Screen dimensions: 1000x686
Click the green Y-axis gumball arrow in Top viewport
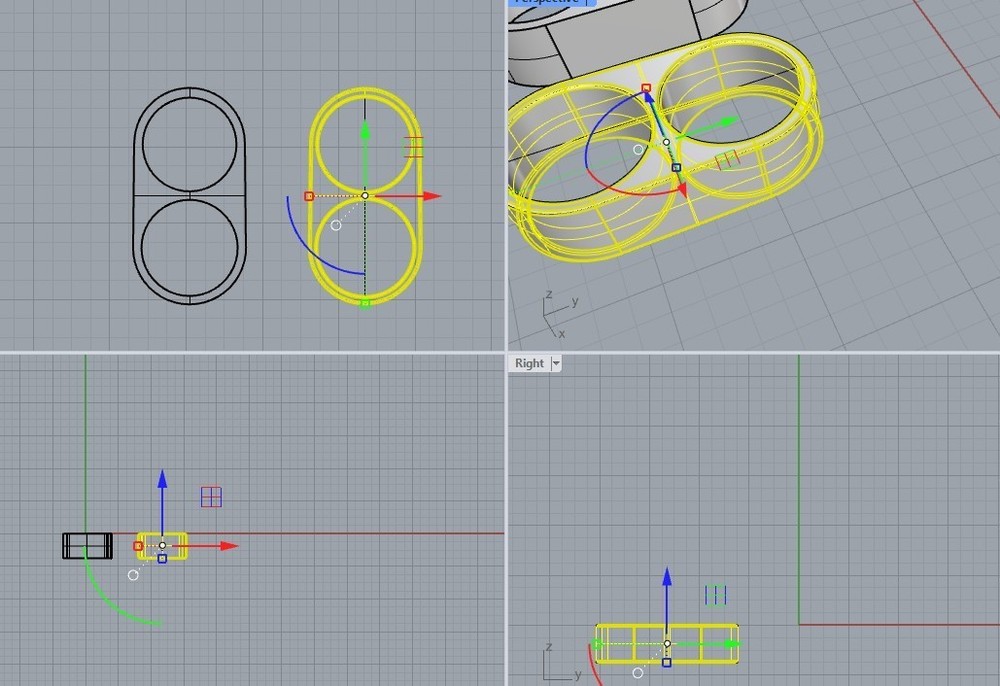coord(365,130)
